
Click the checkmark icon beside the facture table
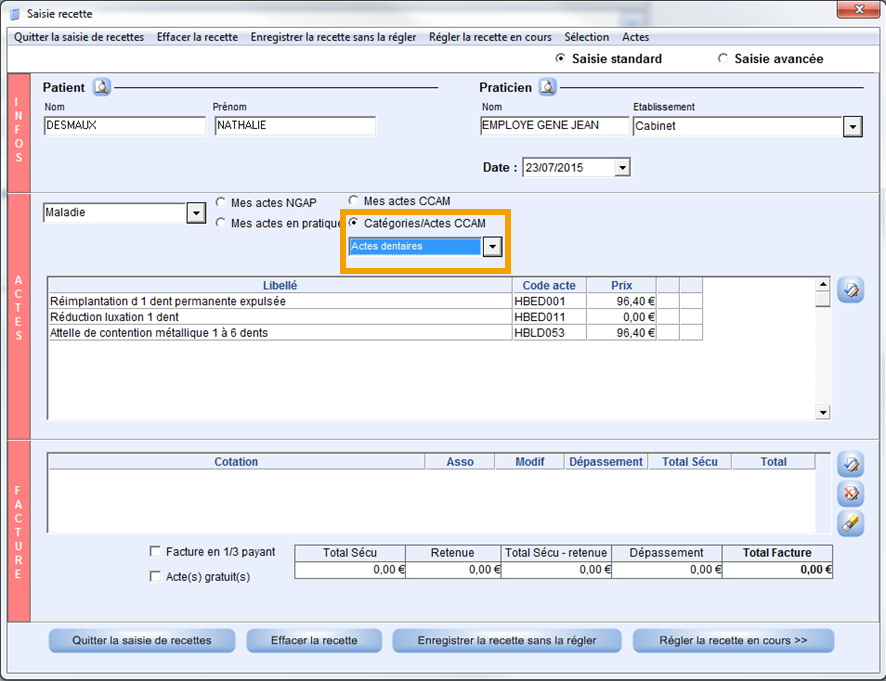(x=850, y=464)
